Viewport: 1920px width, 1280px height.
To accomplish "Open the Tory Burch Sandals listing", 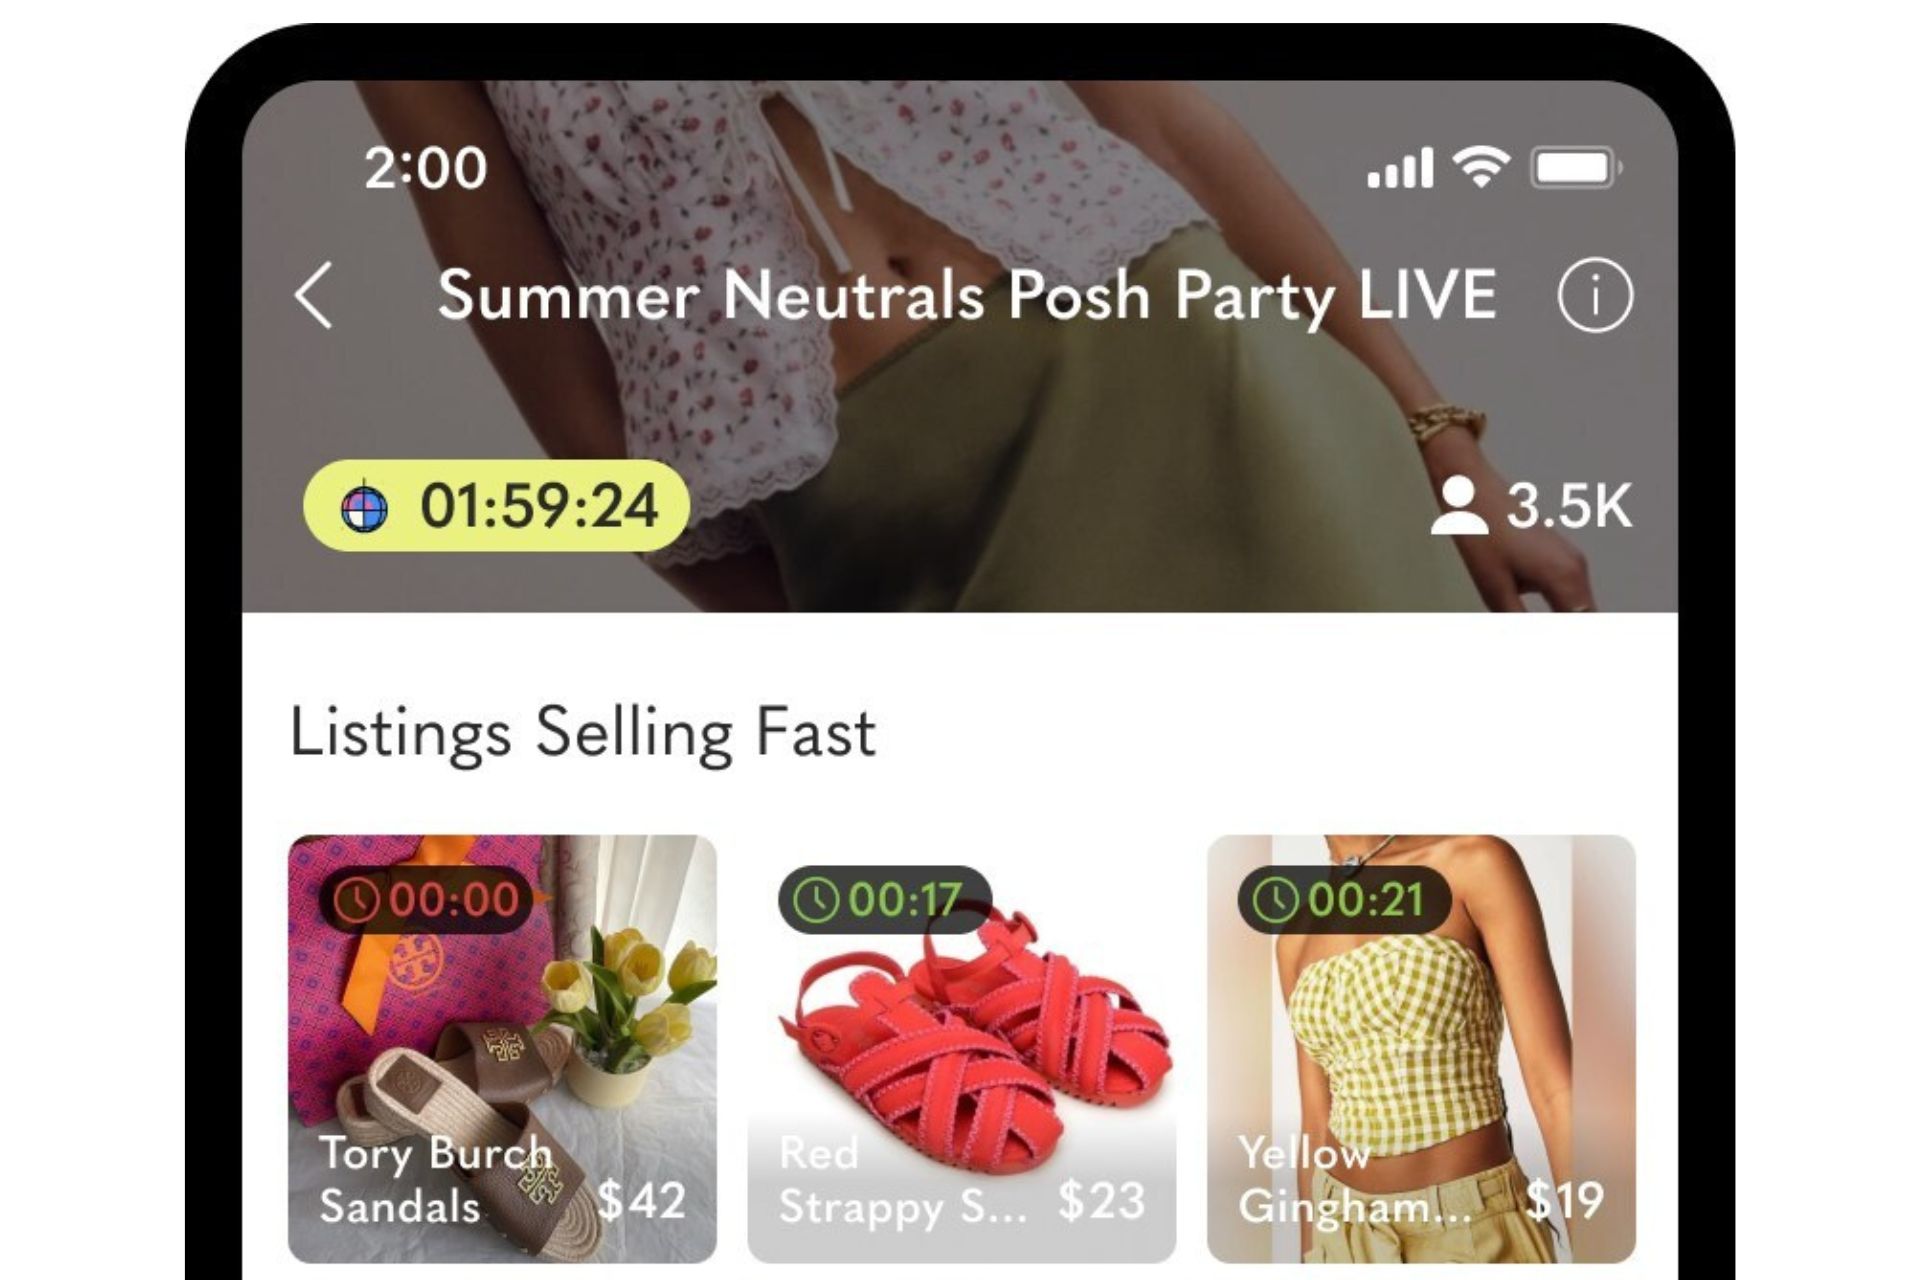I will pos(502,1049).
